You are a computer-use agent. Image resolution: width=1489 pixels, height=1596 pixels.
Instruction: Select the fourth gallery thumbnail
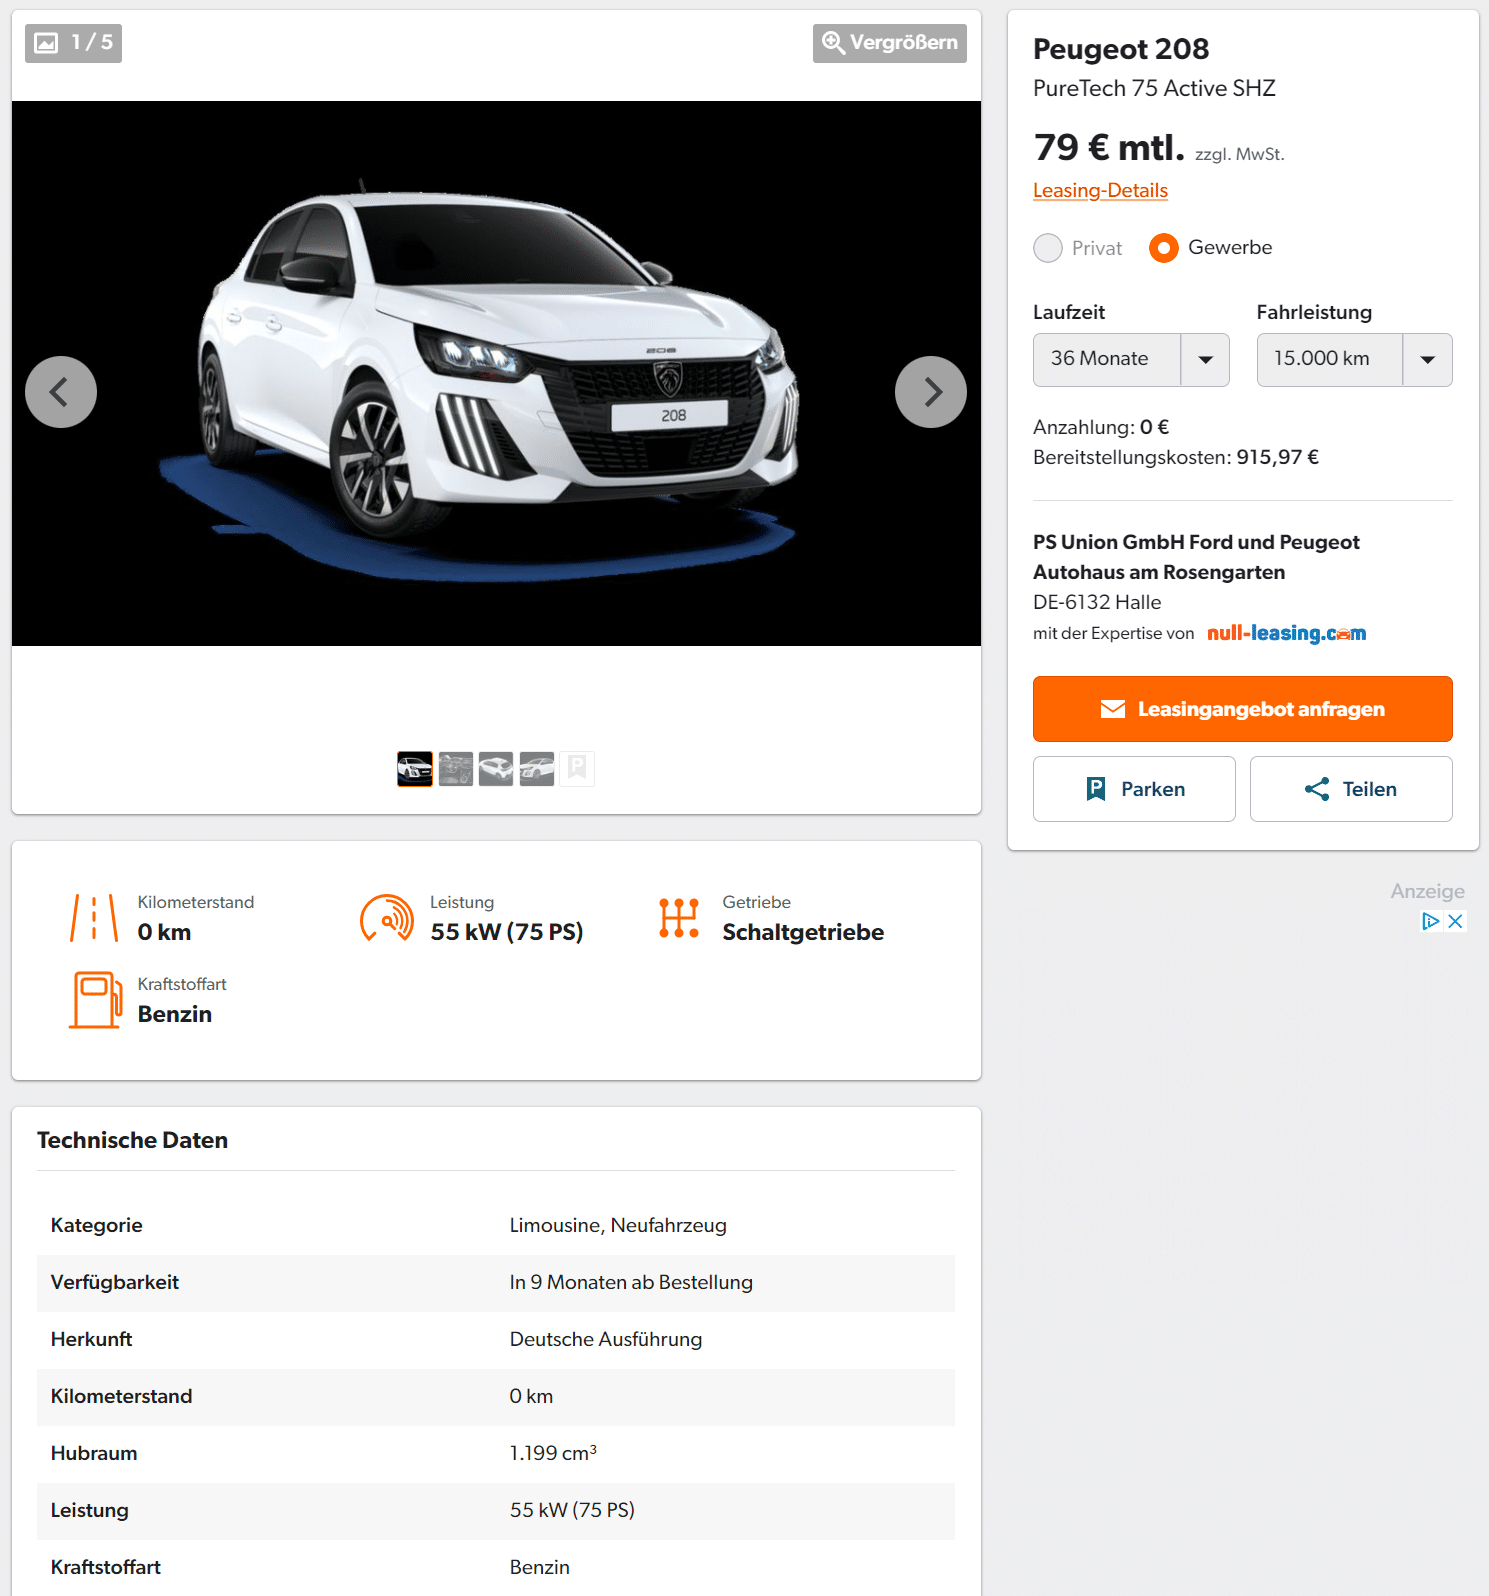[x=537, y=769]
